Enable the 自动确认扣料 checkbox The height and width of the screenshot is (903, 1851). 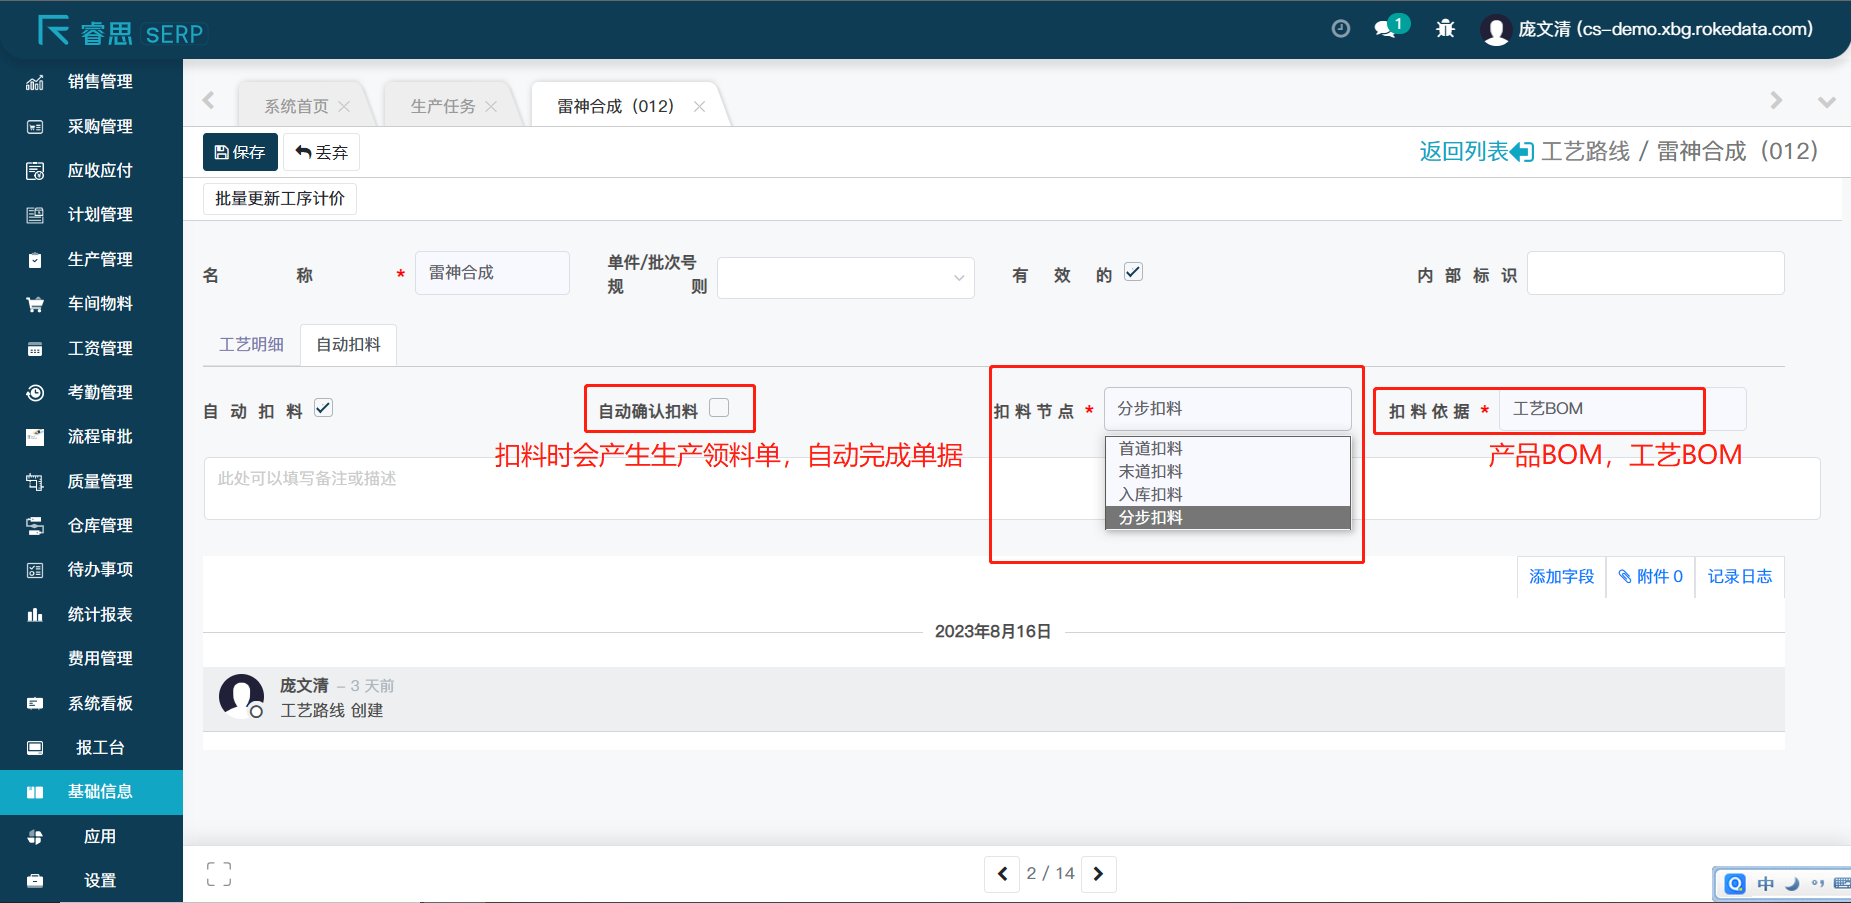tap(719, 408)
